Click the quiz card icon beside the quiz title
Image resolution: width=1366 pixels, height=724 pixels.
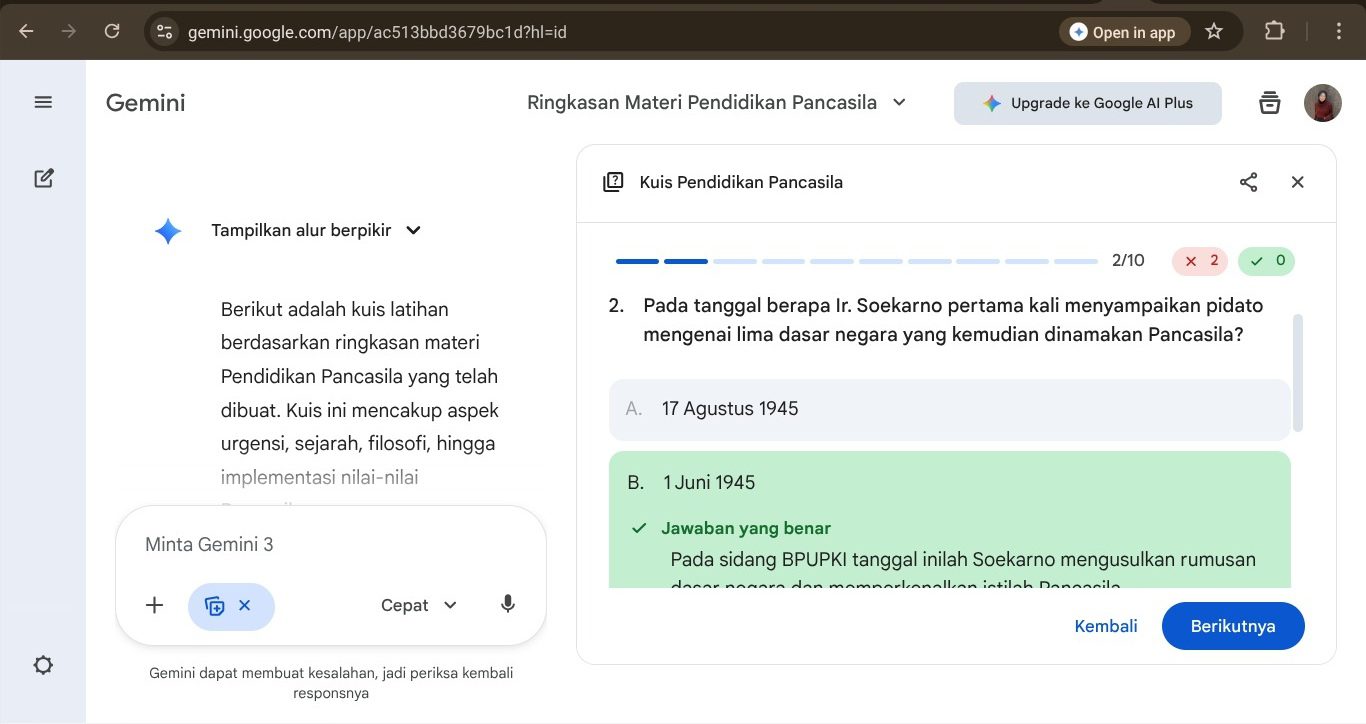(x=613, y=182)
